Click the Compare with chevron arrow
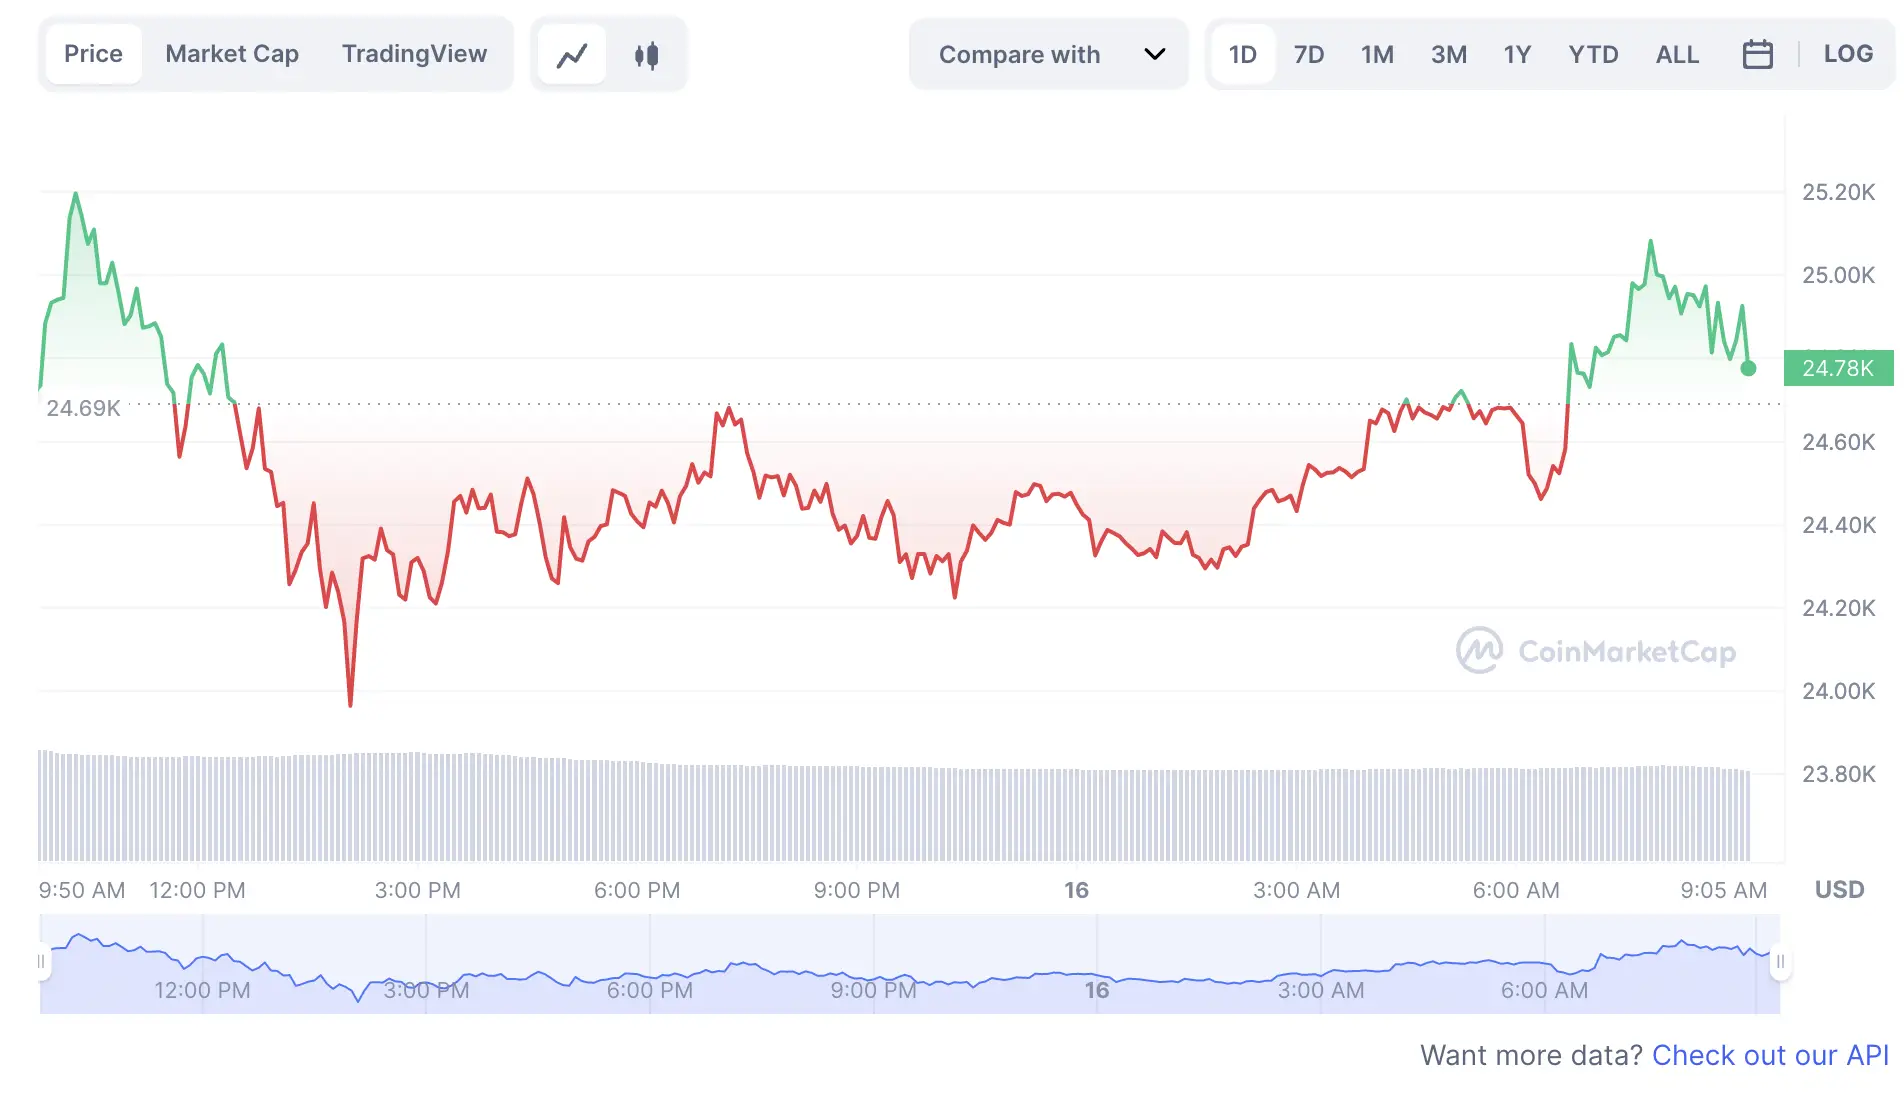Screen dimensions: 1904x1098 click(1155, 54)
